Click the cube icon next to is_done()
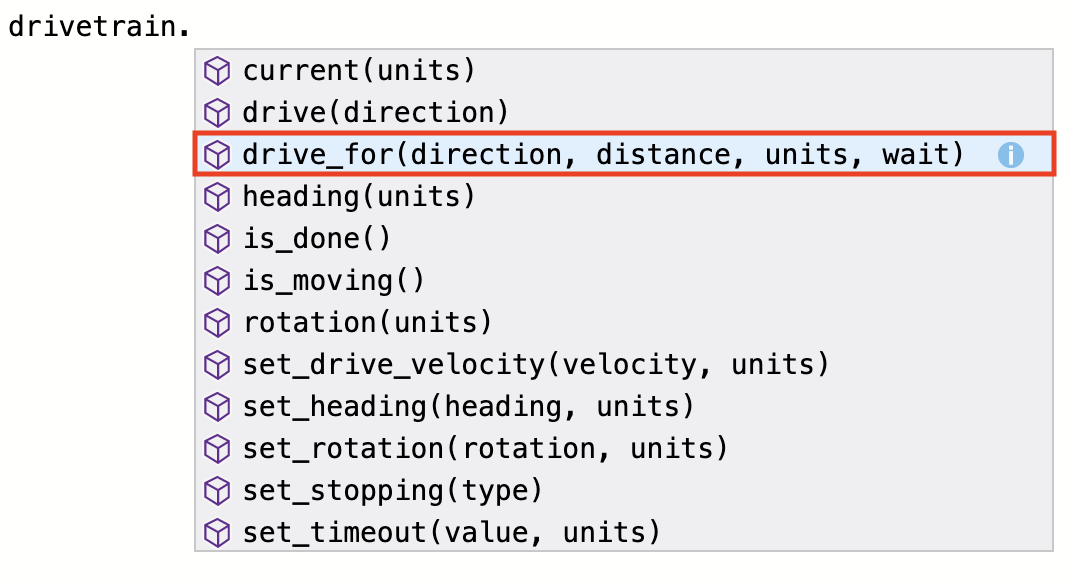This screenshot has width=1078, height=582. pos(217,238)
